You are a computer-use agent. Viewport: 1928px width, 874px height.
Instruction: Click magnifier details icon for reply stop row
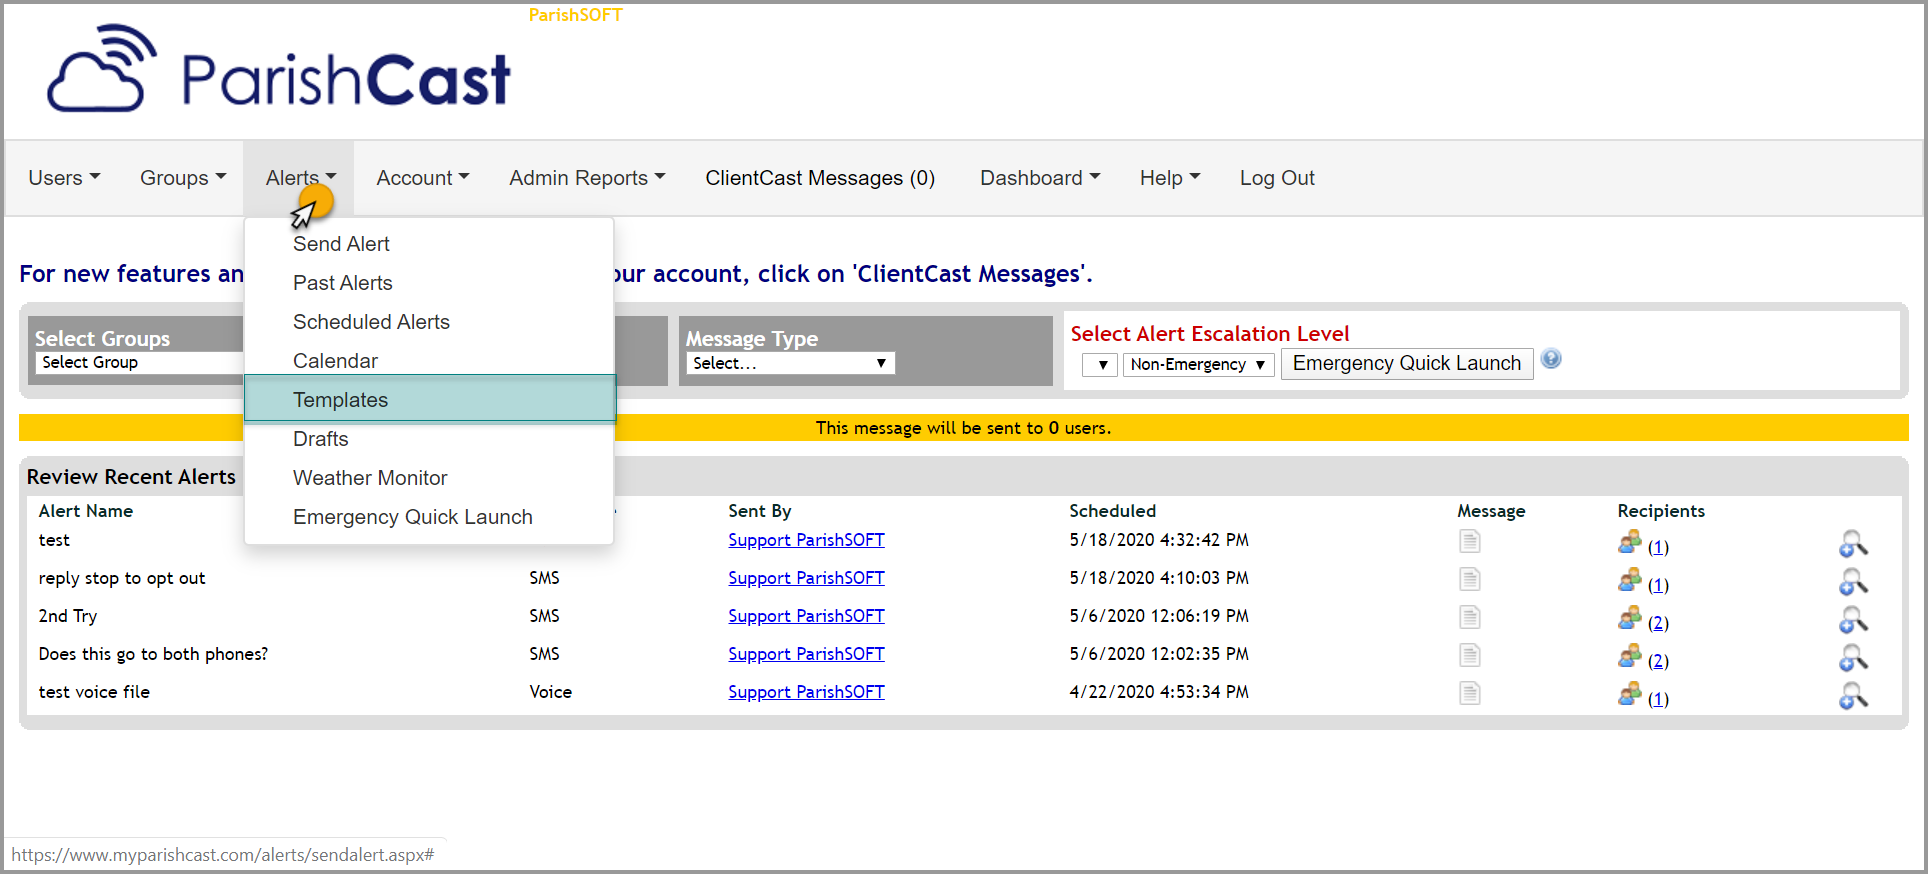click(1853, 582)
